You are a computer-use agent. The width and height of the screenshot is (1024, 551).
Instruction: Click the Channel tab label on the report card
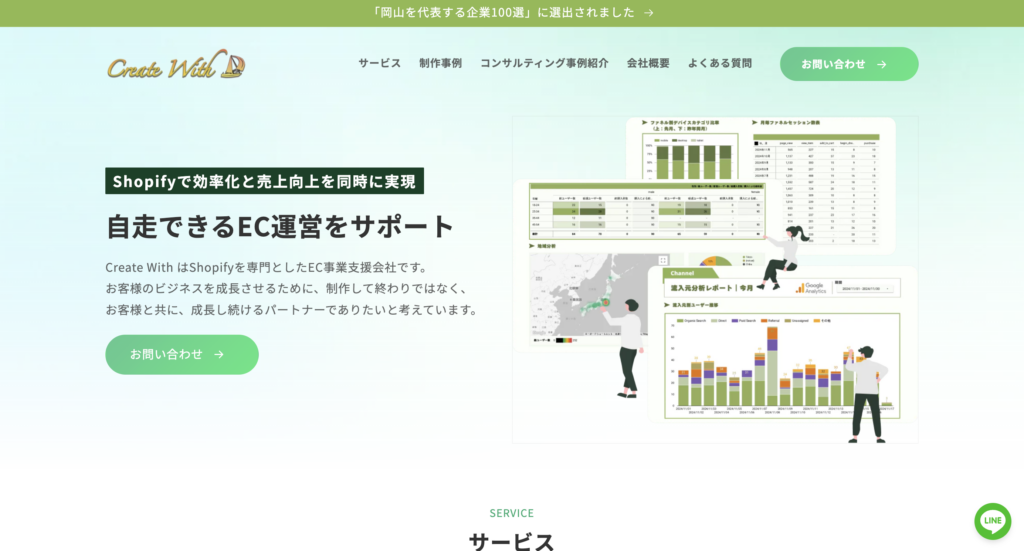click(x=684, y=272)
